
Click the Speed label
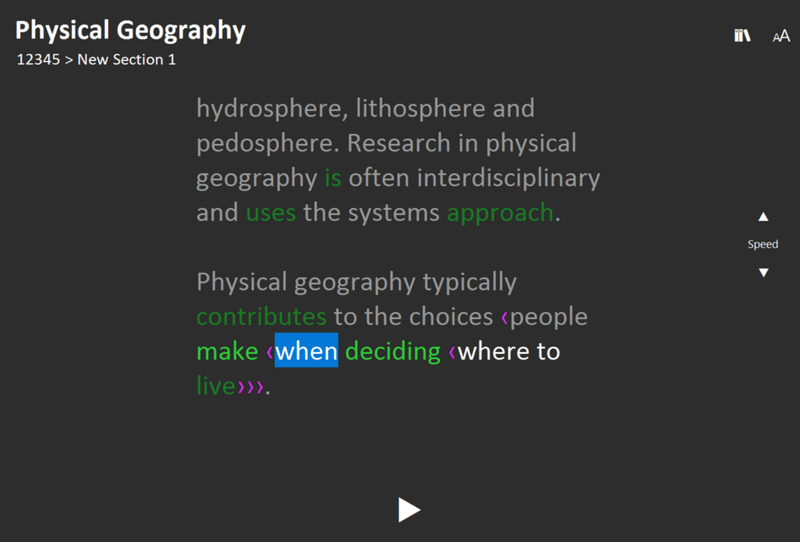click(x=763, y=244)
